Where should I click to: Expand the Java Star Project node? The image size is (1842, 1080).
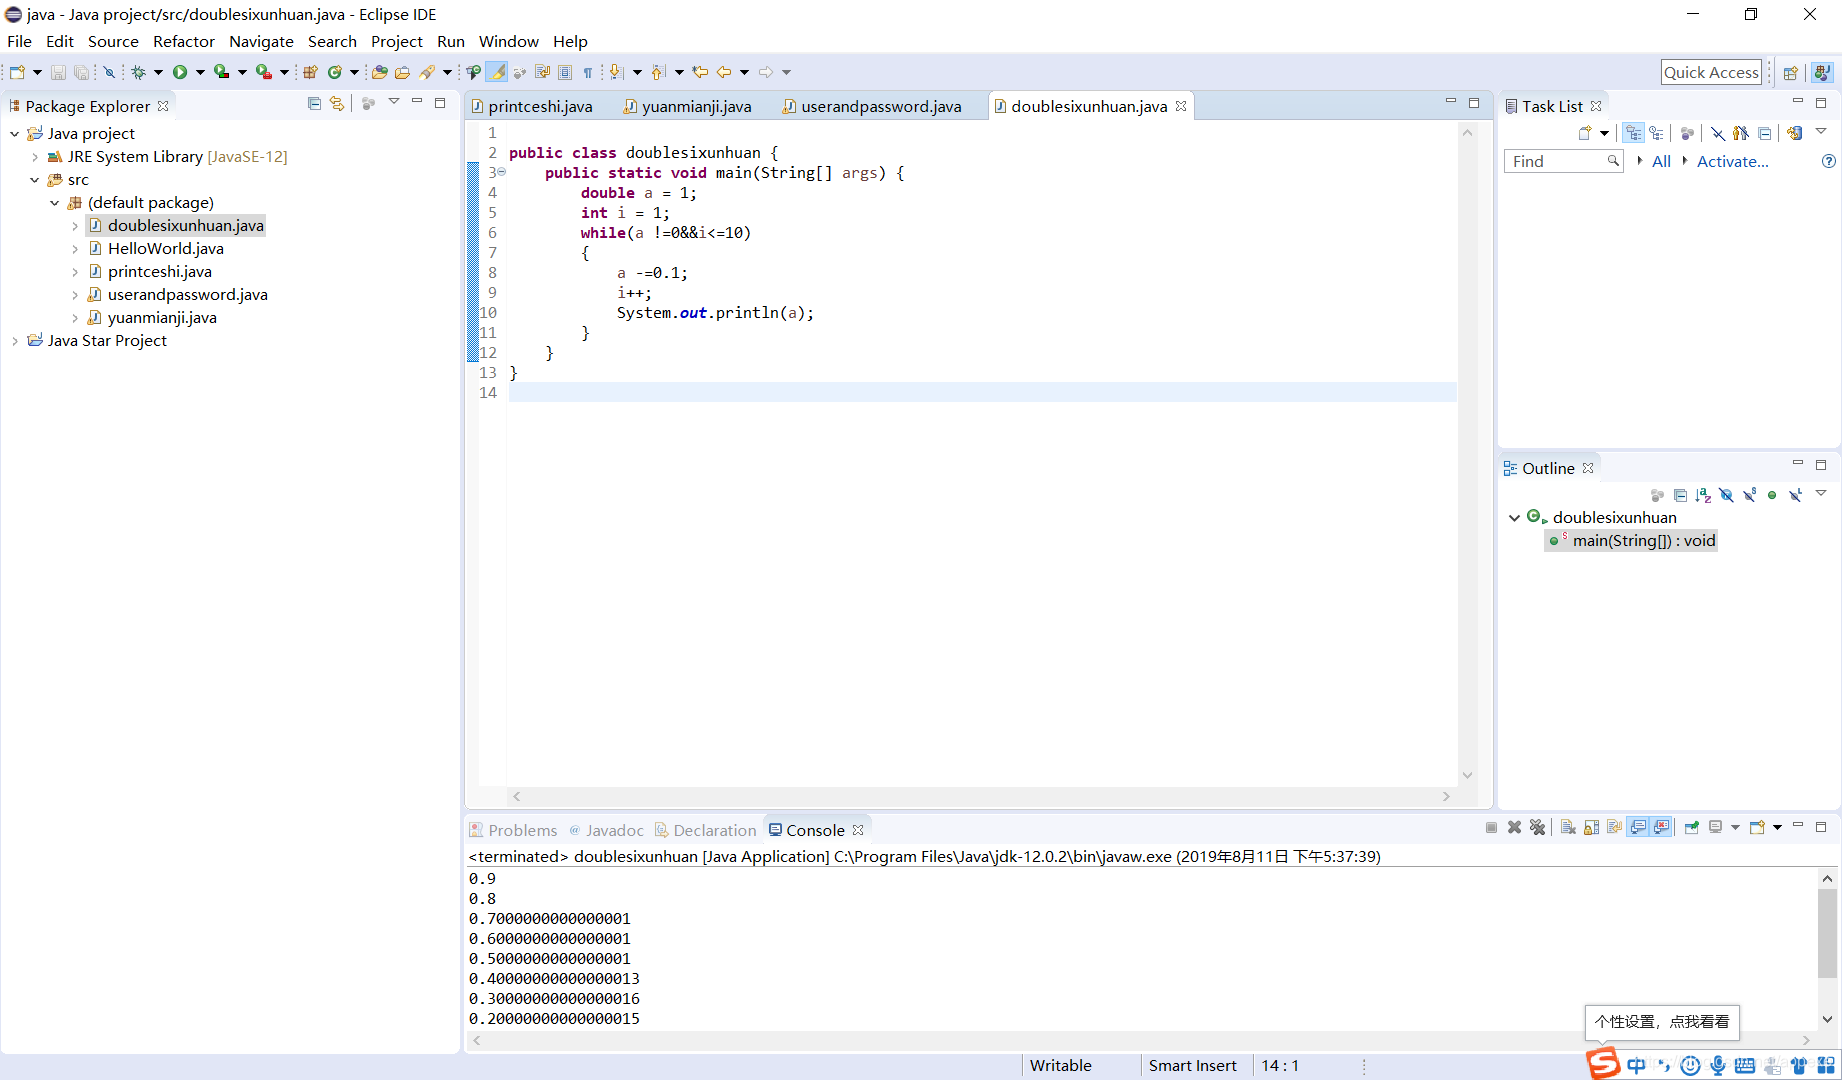pyautogui.click(x=14, y=341)
